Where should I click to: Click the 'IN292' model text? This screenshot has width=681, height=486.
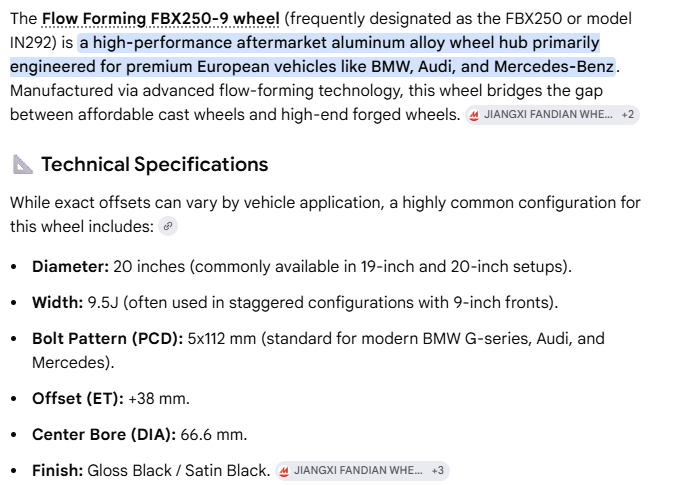pos(29,43)
